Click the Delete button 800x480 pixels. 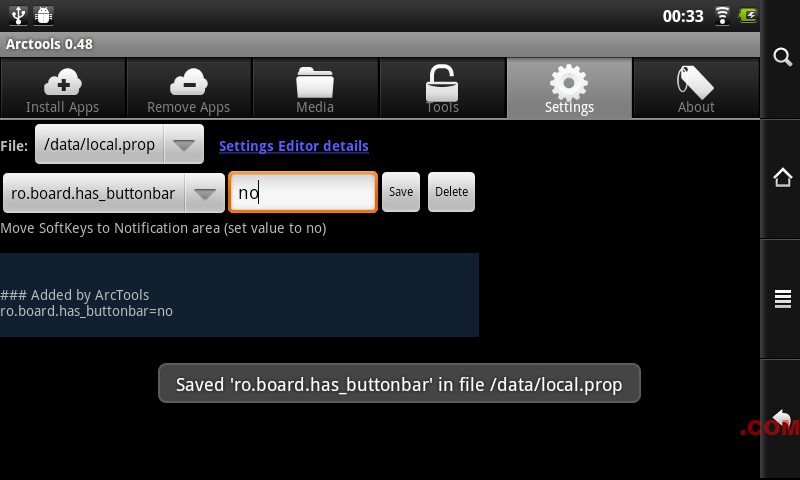(452, 192)
